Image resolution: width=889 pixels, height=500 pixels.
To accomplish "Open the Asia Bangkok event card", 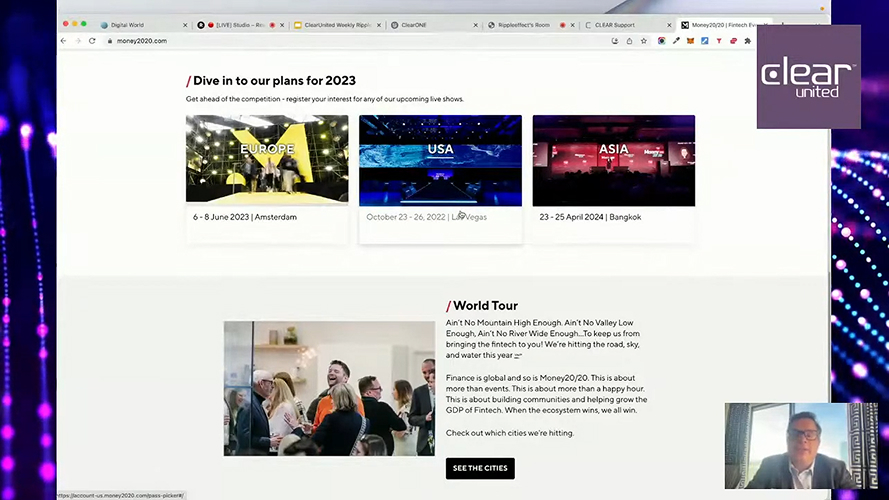I will point(613,160).
